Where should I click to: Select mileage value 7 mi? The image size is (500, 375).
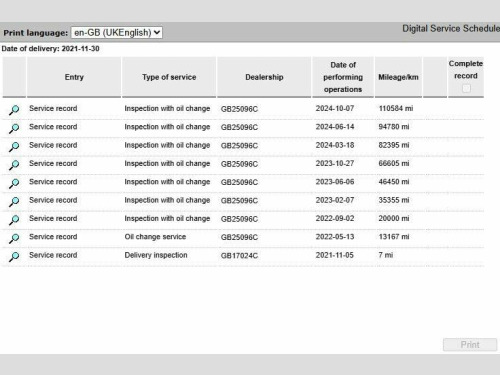[386, 255]
